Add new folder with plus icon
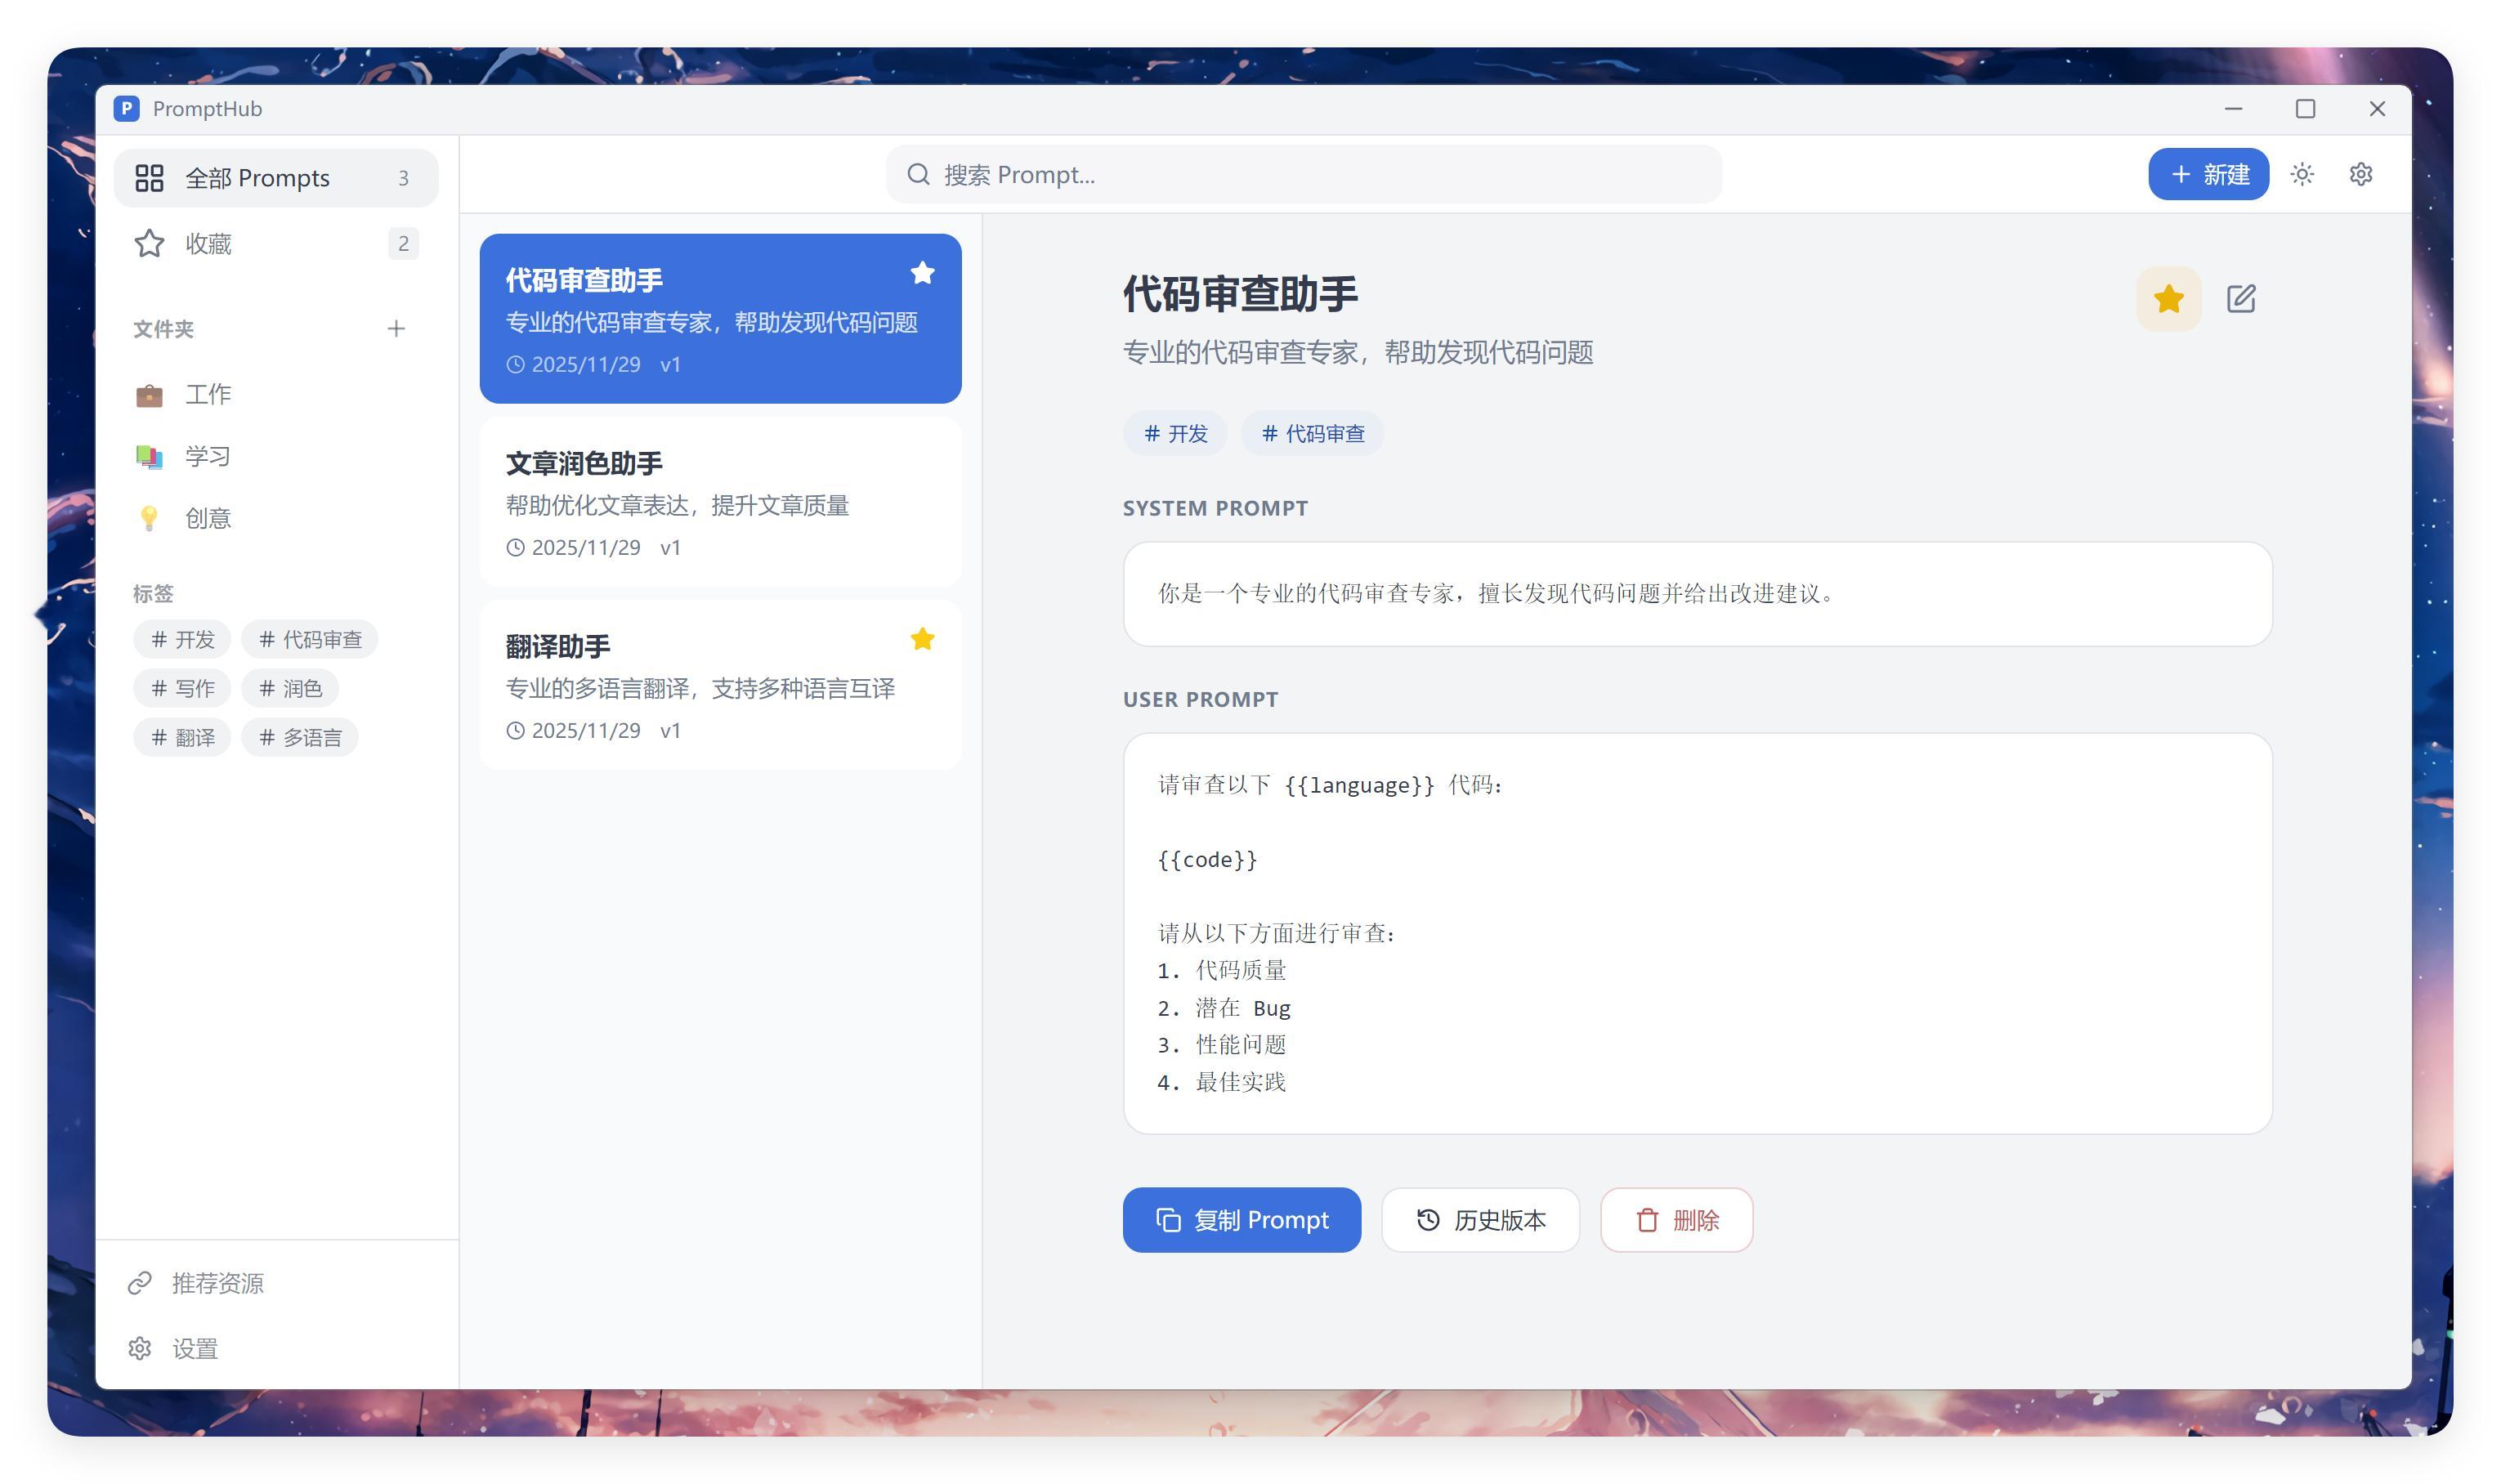 pos(396,328)
